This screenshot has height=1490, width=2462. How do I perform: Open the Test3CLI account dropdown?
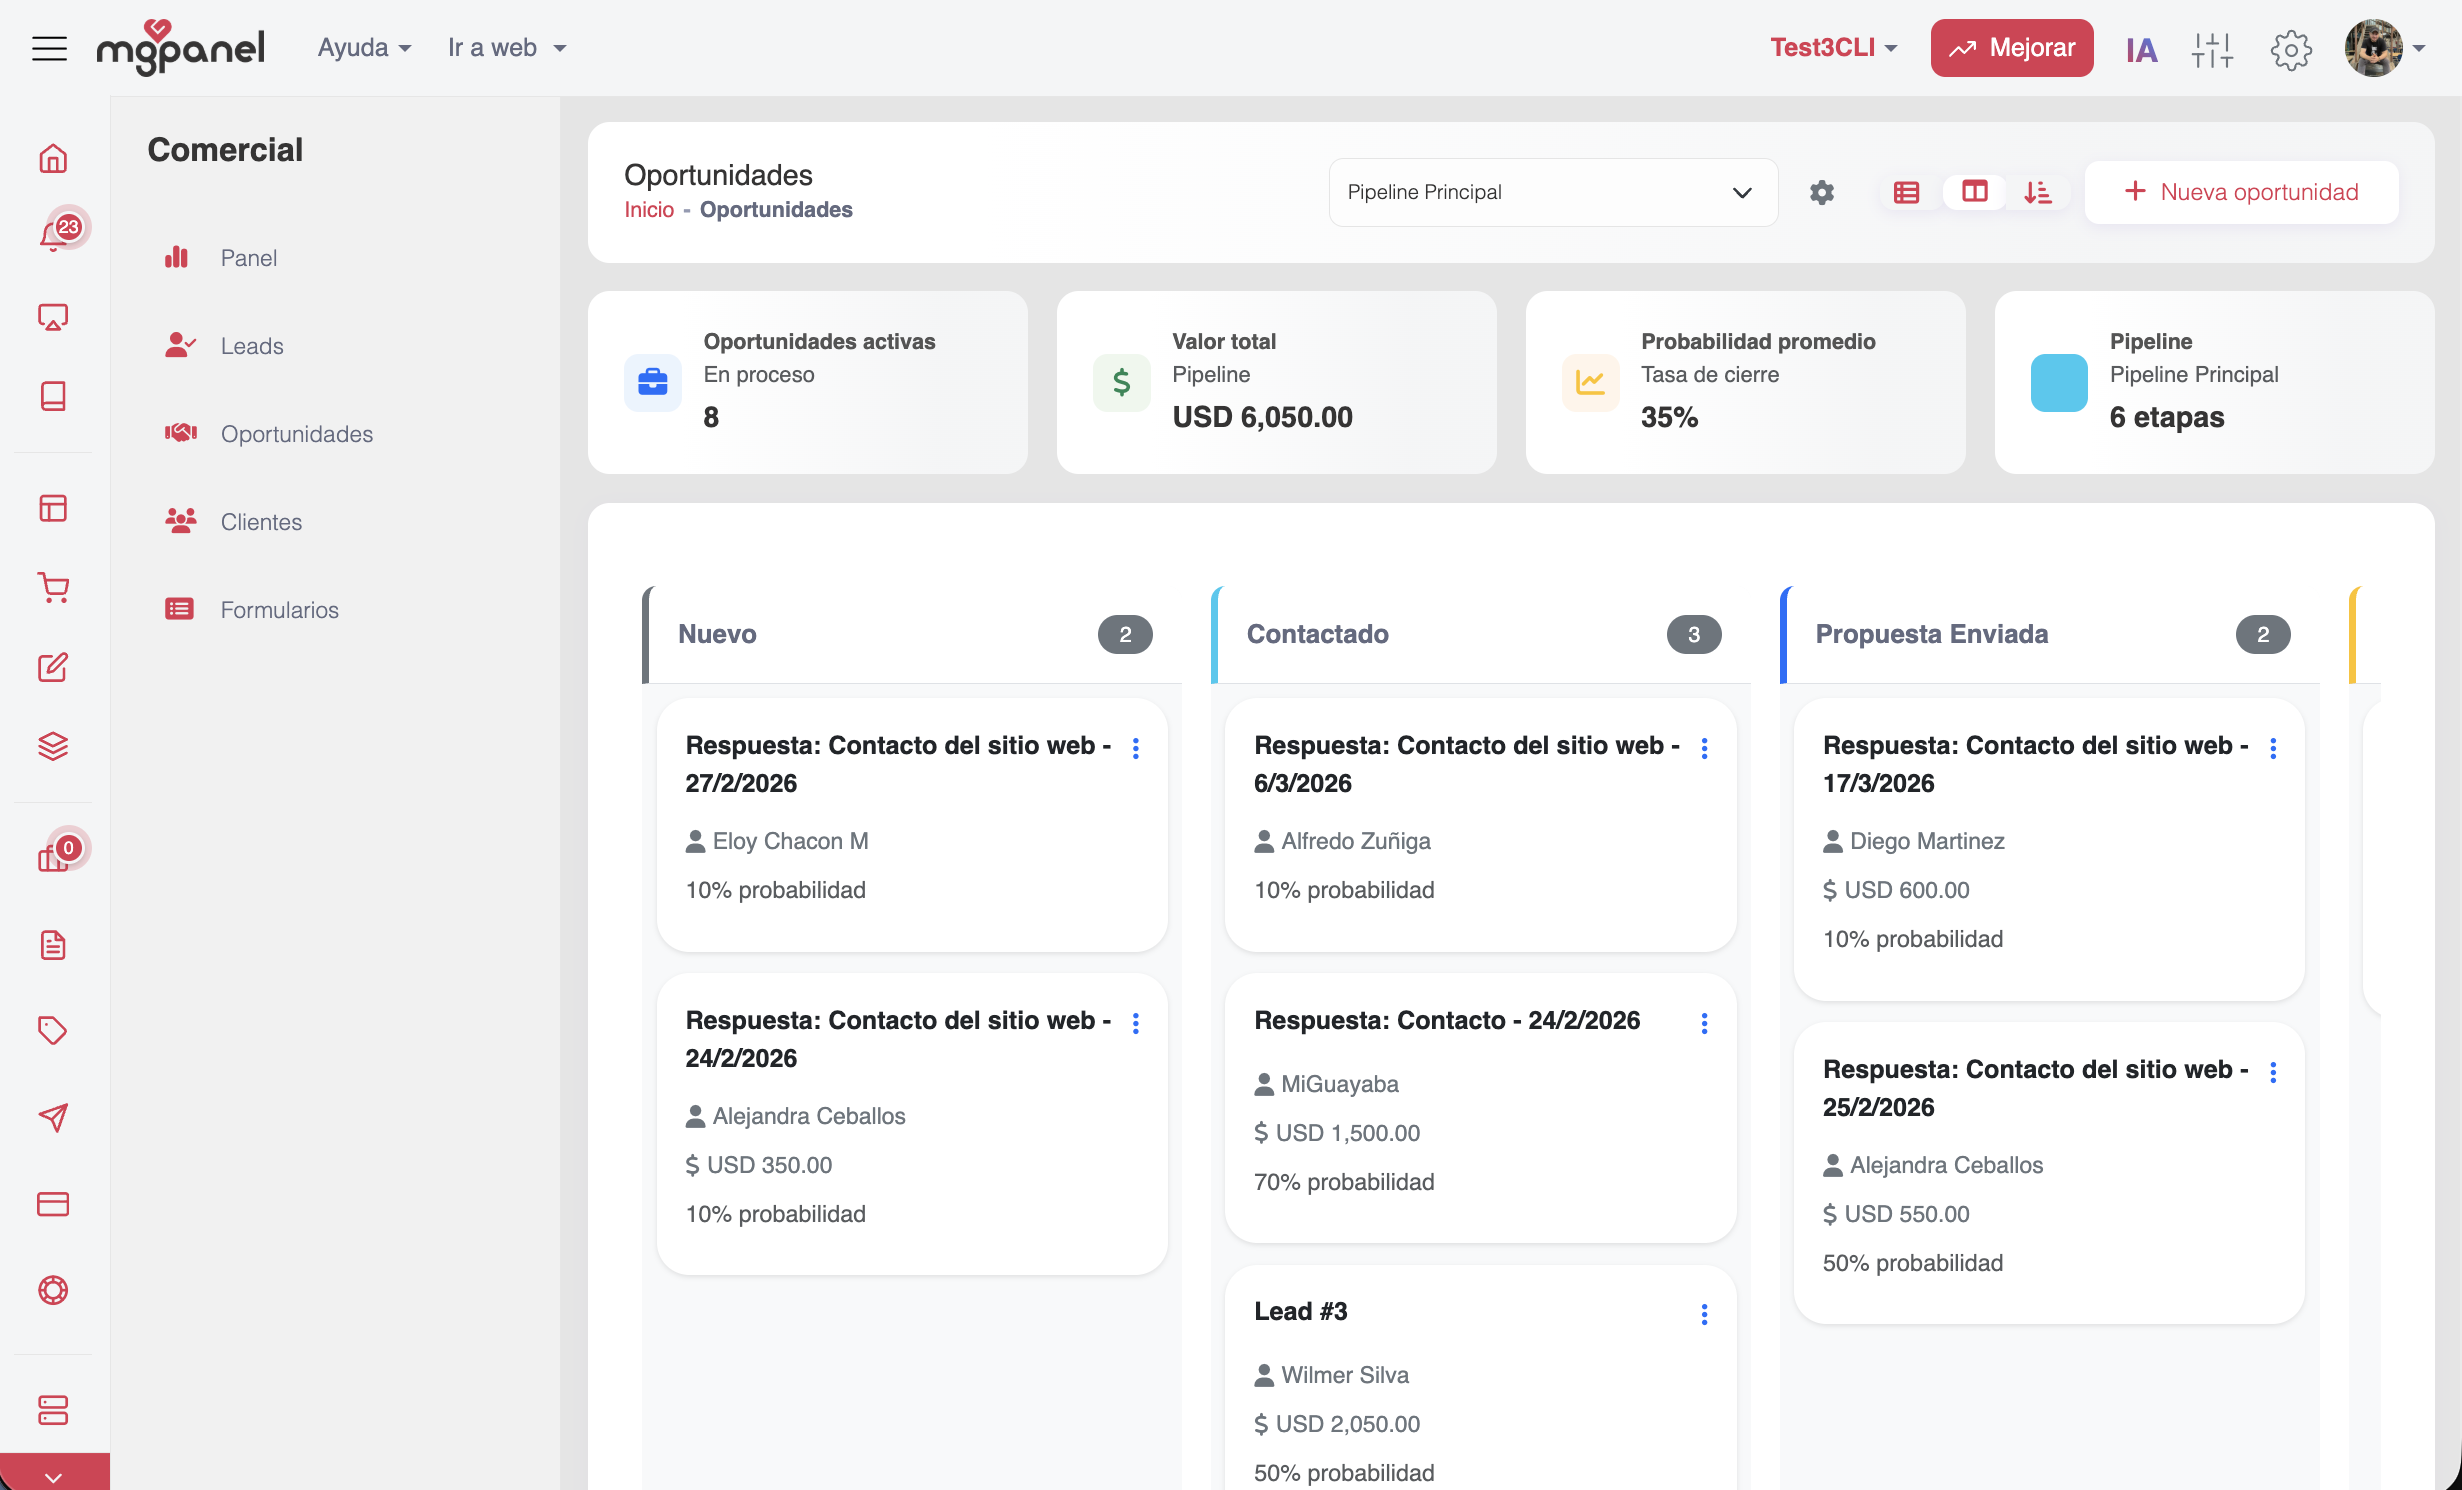pos(1833,48)
